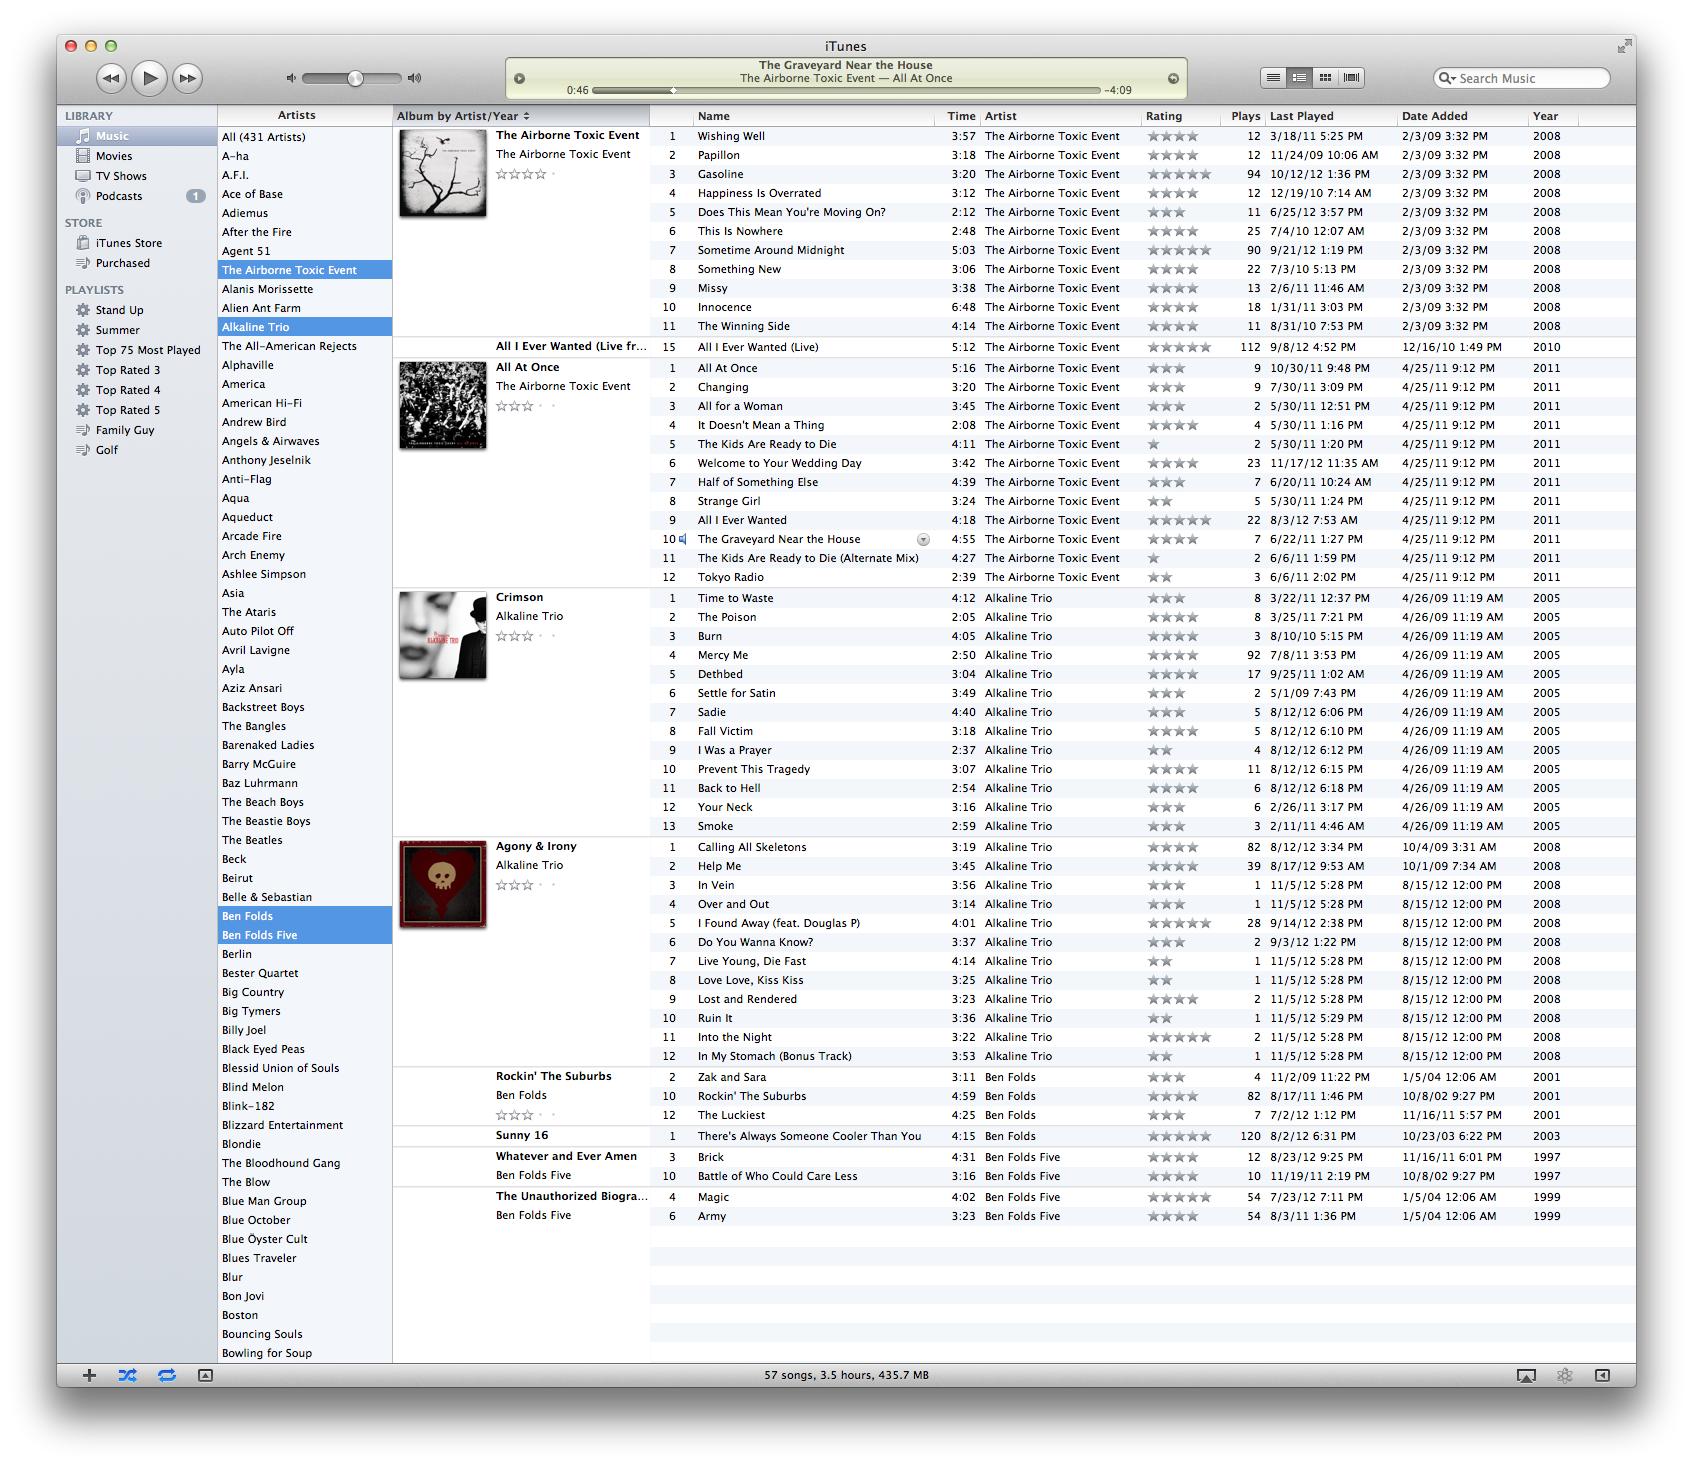Open the Top 75 Most Played playlist
Image resolution: width=1693 pixels, height=1466 pixels.
[x=137, y=350]
